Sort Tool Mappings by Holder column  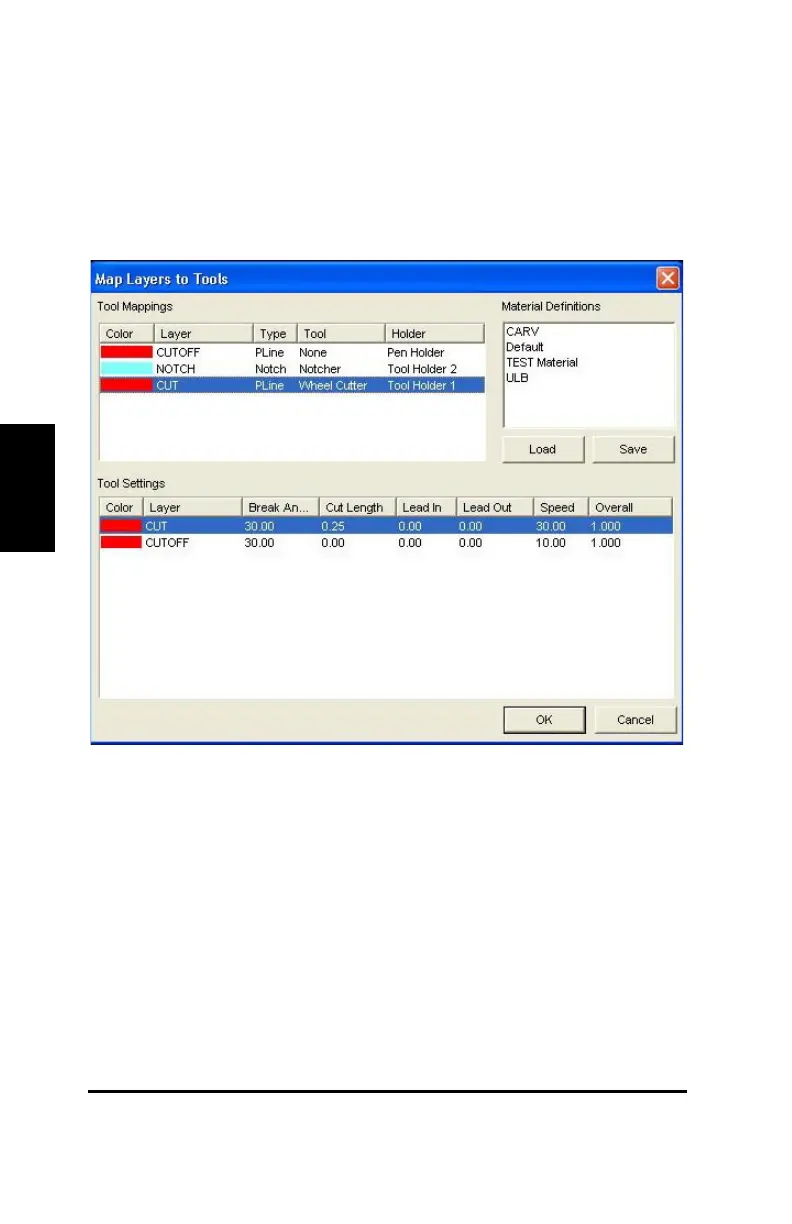434,334
